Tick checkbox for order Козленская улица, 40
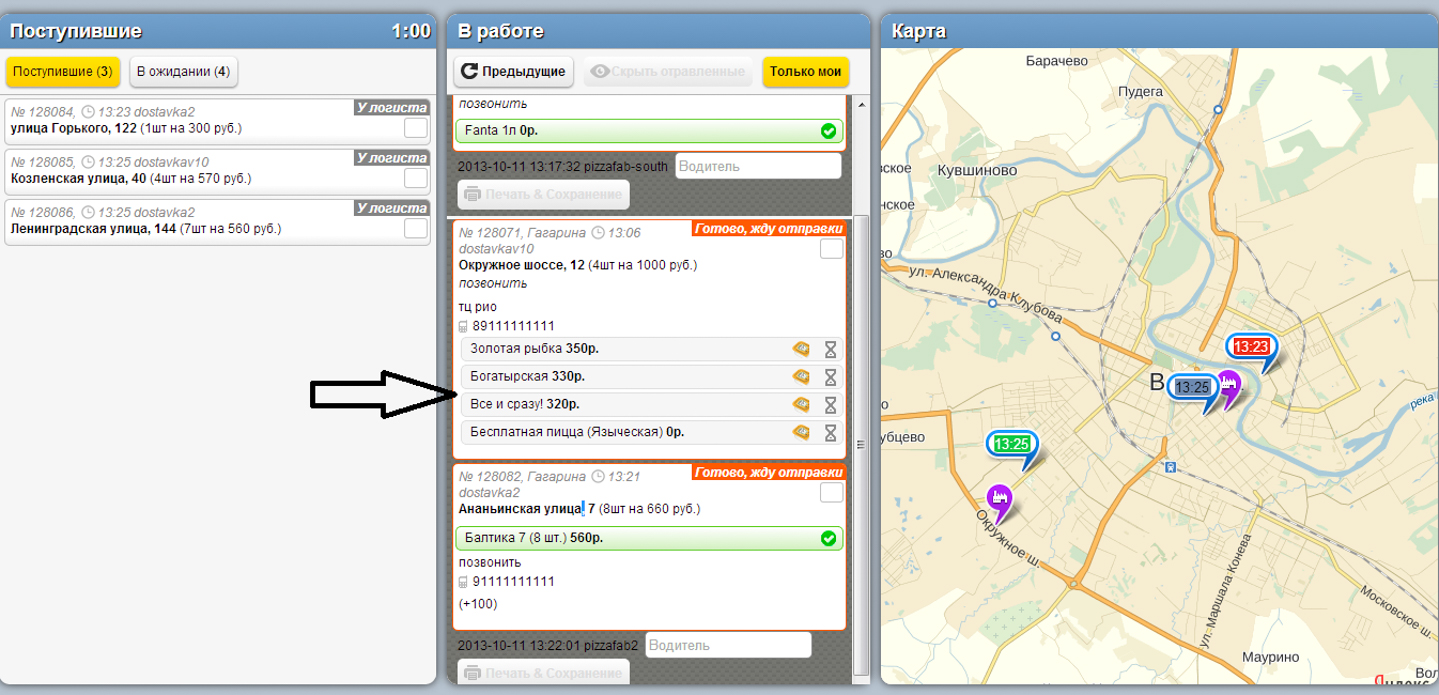Viewport: 1439px width, 695px height. point(416,178)
